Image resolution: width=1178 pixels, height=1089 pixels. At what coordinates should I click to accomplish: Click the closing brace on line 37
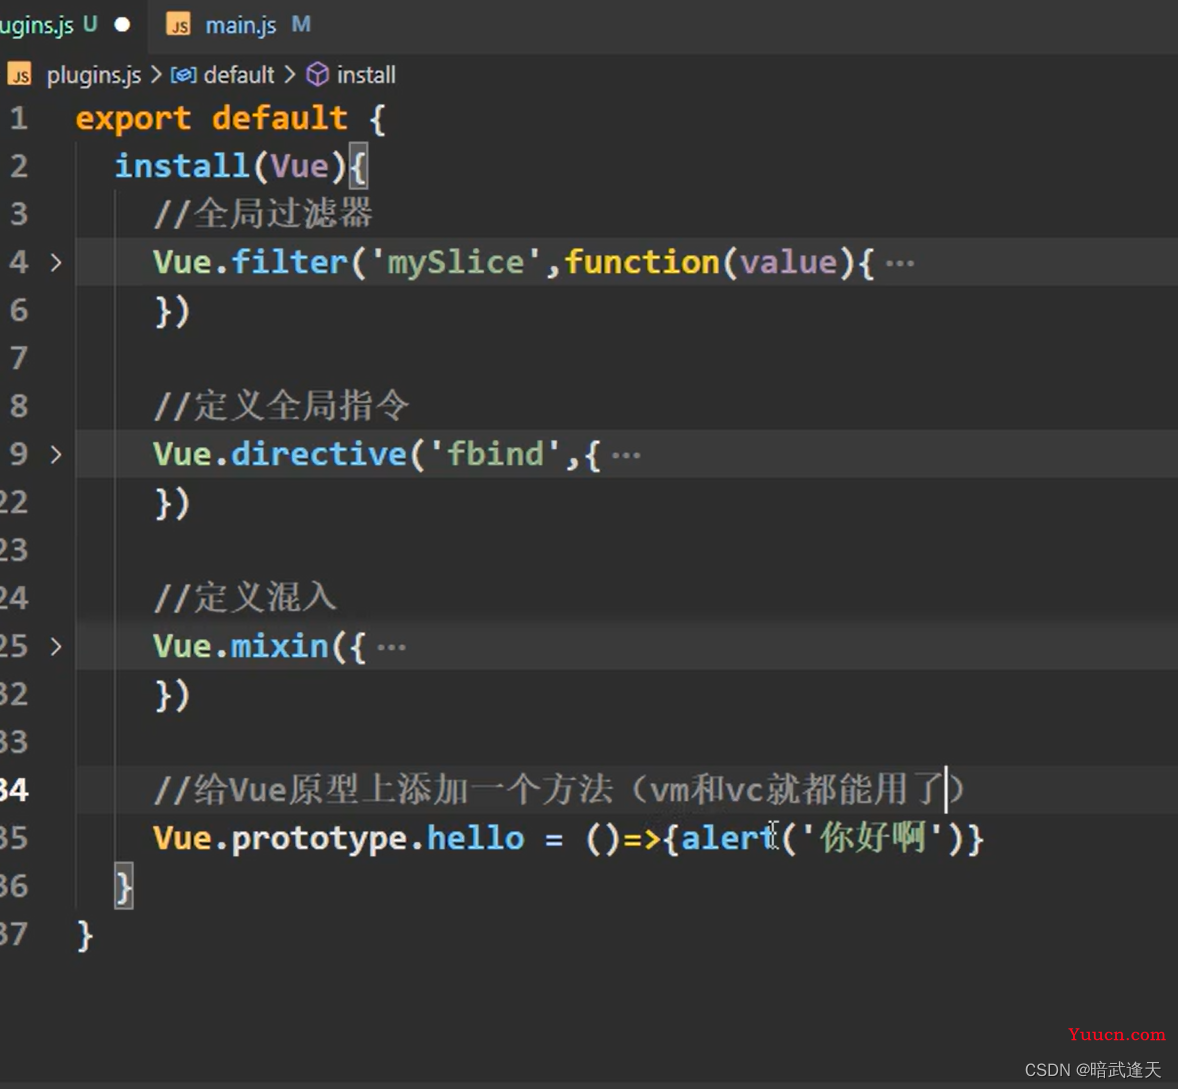point(85,936)
